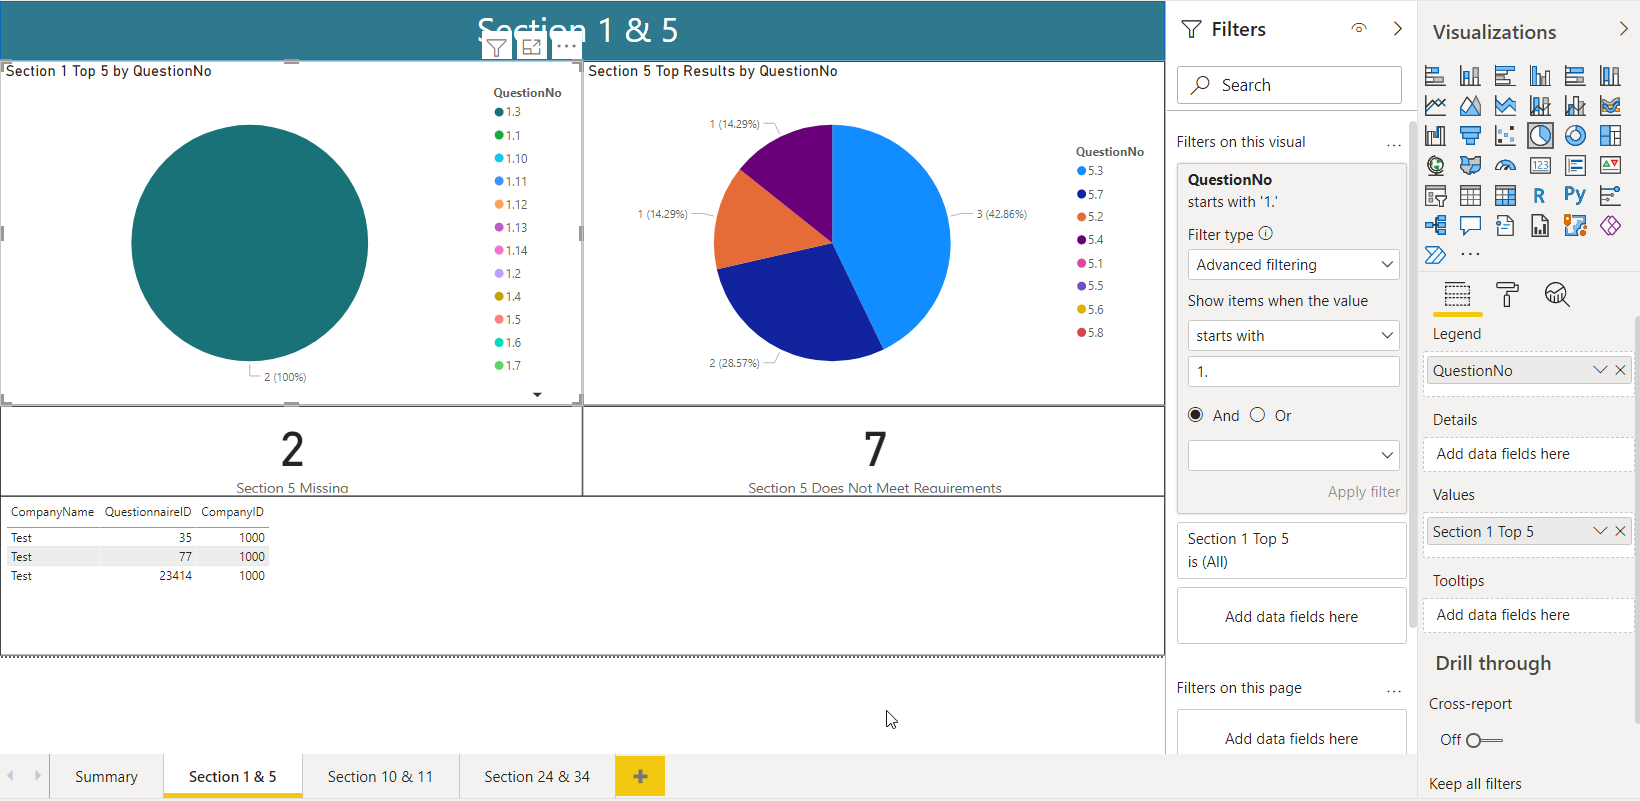
Task: Select the Section 1 & 5 tab
Action: 232,777
